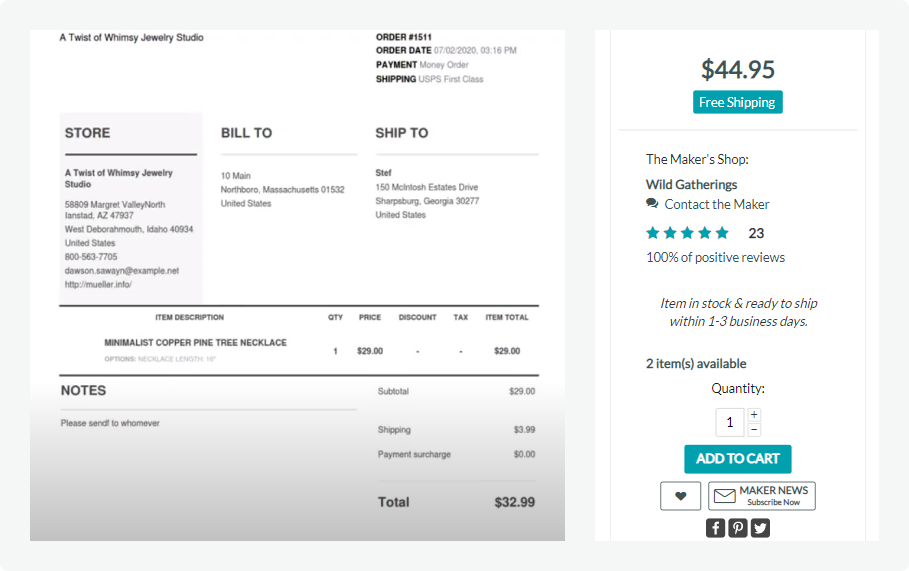
Task: Click the chat bubble icon beside Contact the Maker
Action: [653, 204]
